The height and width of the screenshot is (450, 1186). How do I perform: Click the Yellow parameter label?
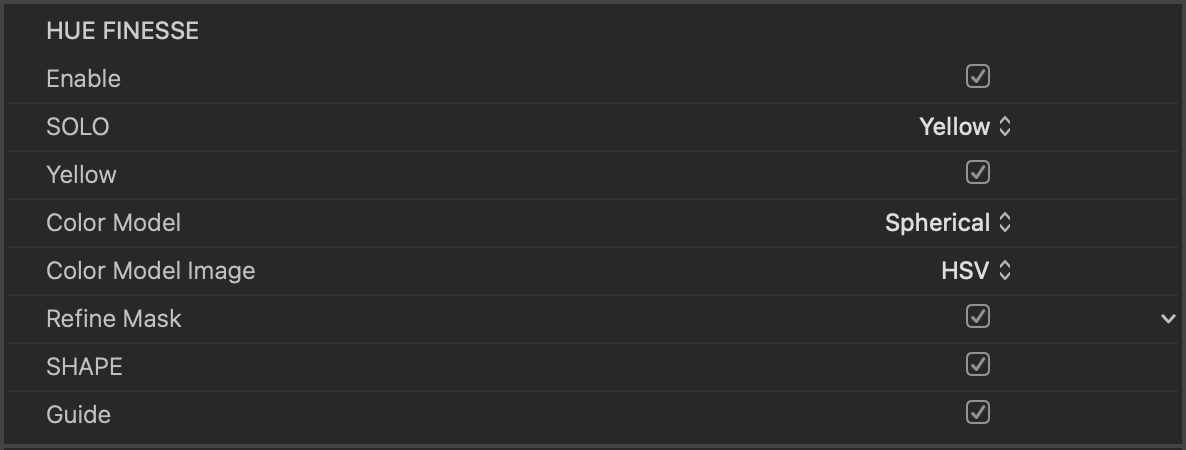81,175
